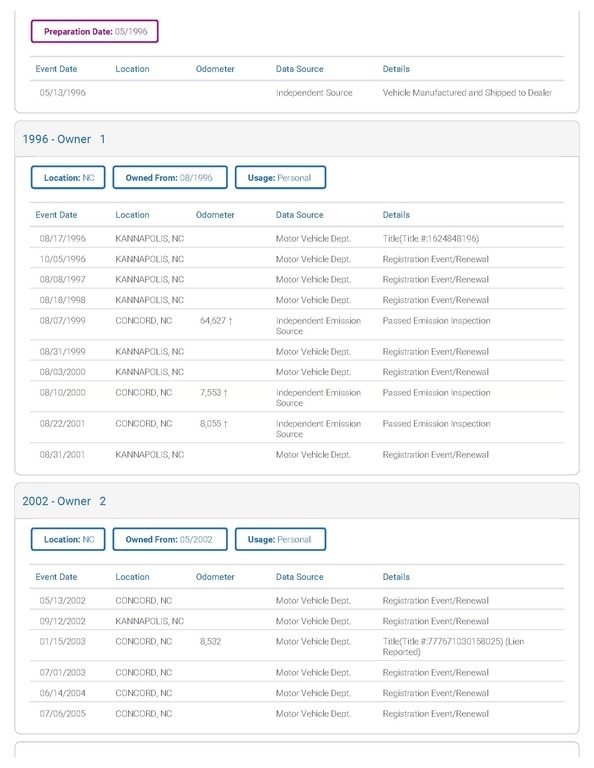
Task: Click Event Date column header in Owner 1 table
Action: click(56, 215)
